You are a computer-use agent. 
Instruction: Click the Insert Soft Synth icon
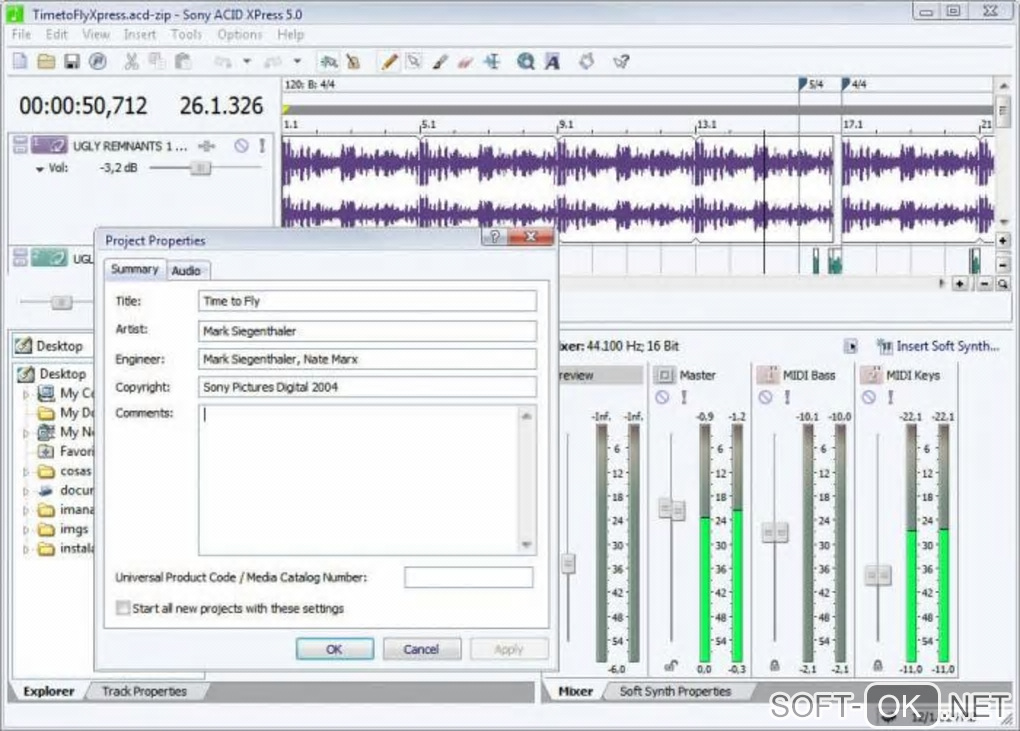(883, 346)
